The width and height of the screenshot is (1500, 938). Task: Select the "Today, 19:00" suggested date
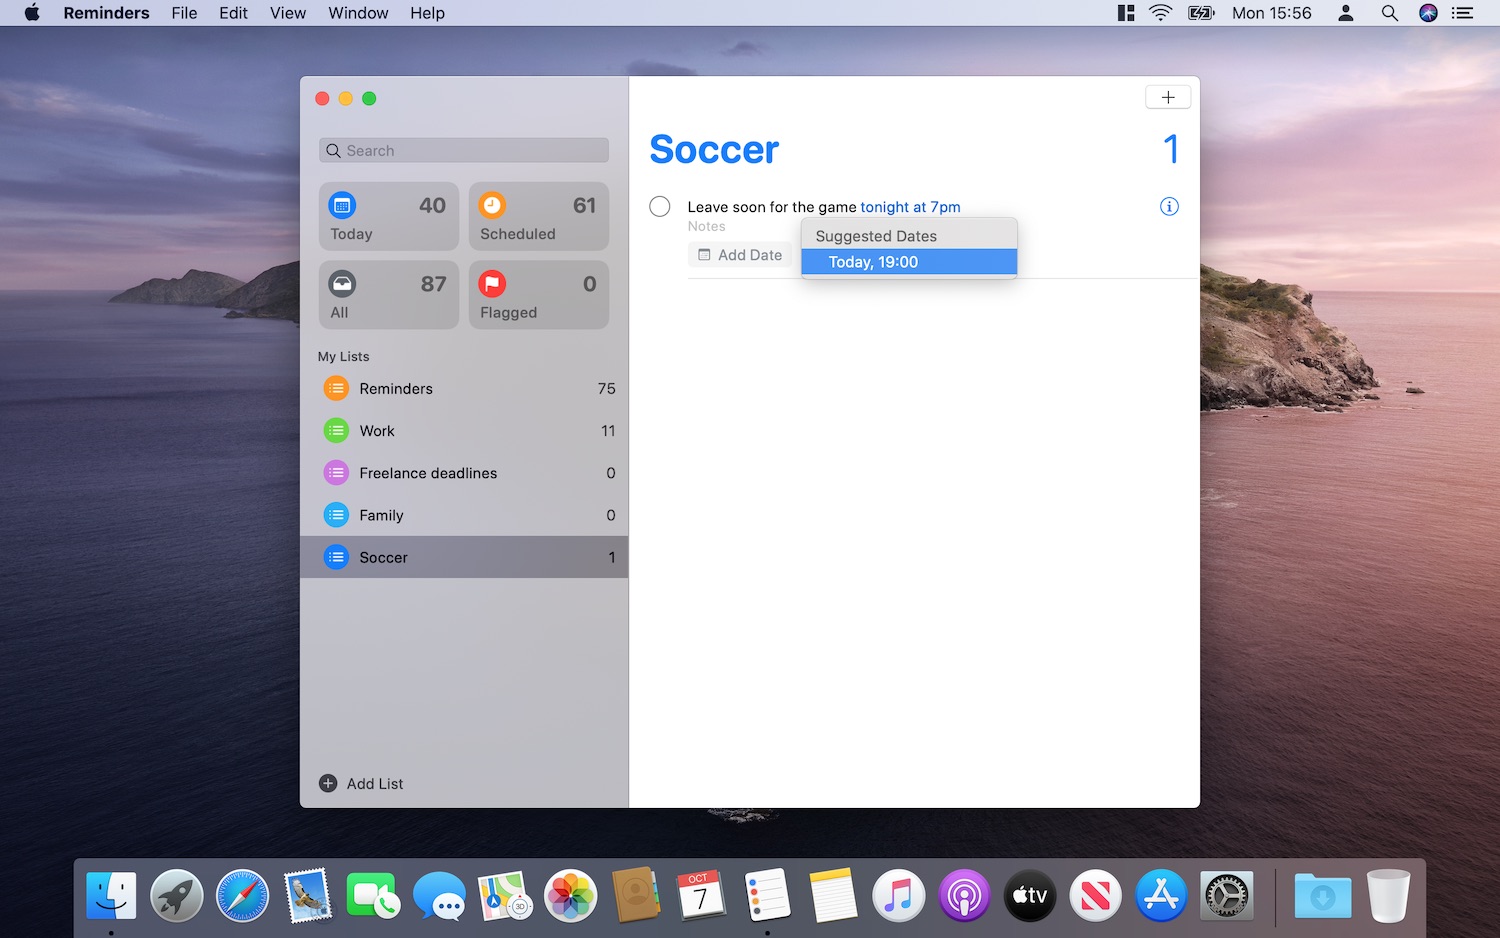(908, 261)
